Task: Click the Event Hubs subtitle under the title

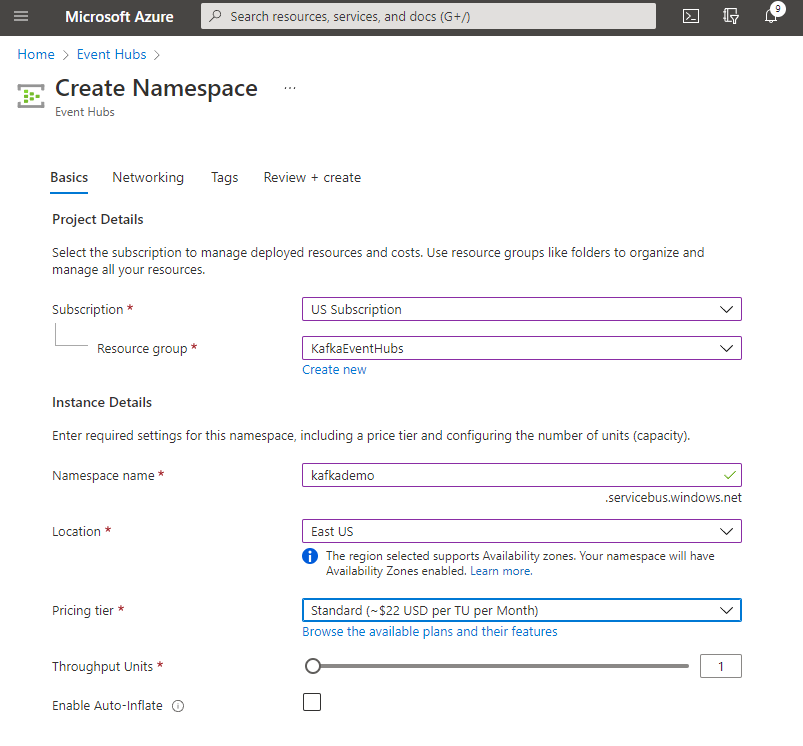Action: point(85,112)
